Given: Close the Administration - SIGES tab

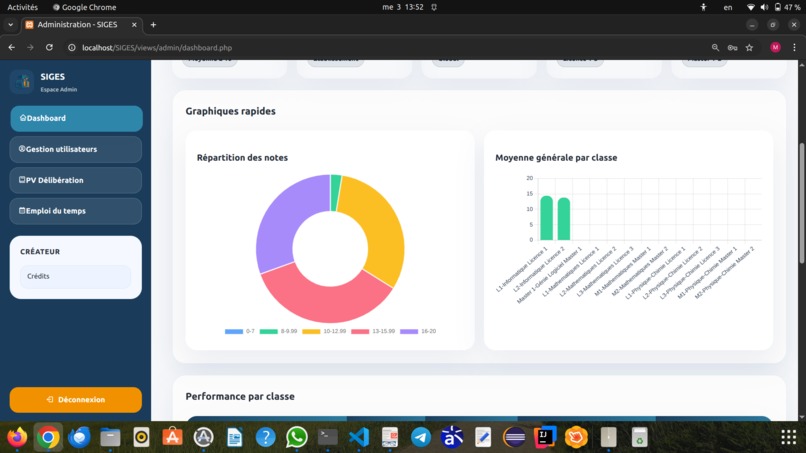Looking at the screenshot, I should click(x=134, y=25).
